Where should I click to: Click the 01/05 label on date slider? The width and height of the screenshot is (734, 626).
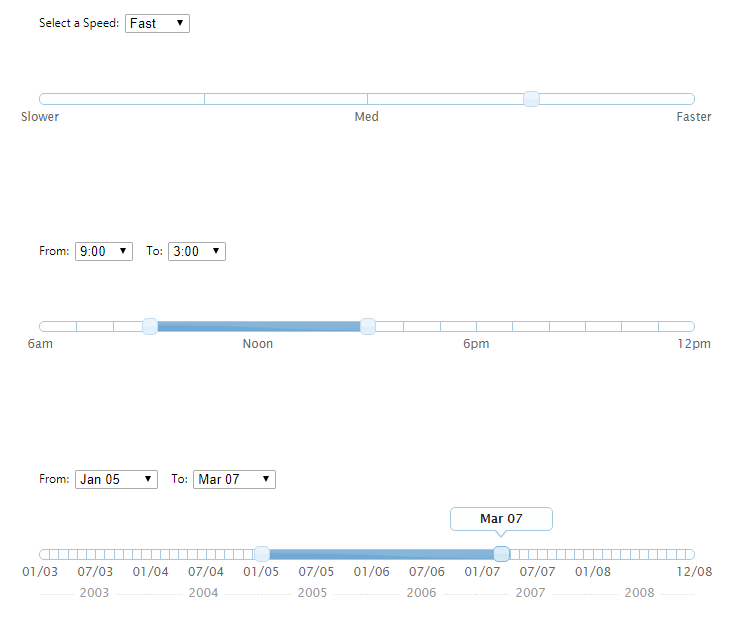(261, 572)
